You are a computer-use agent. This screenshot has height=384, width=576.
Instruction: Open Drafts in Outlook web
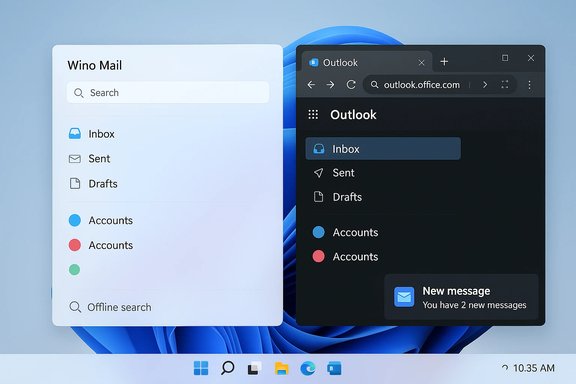[337, 197]
